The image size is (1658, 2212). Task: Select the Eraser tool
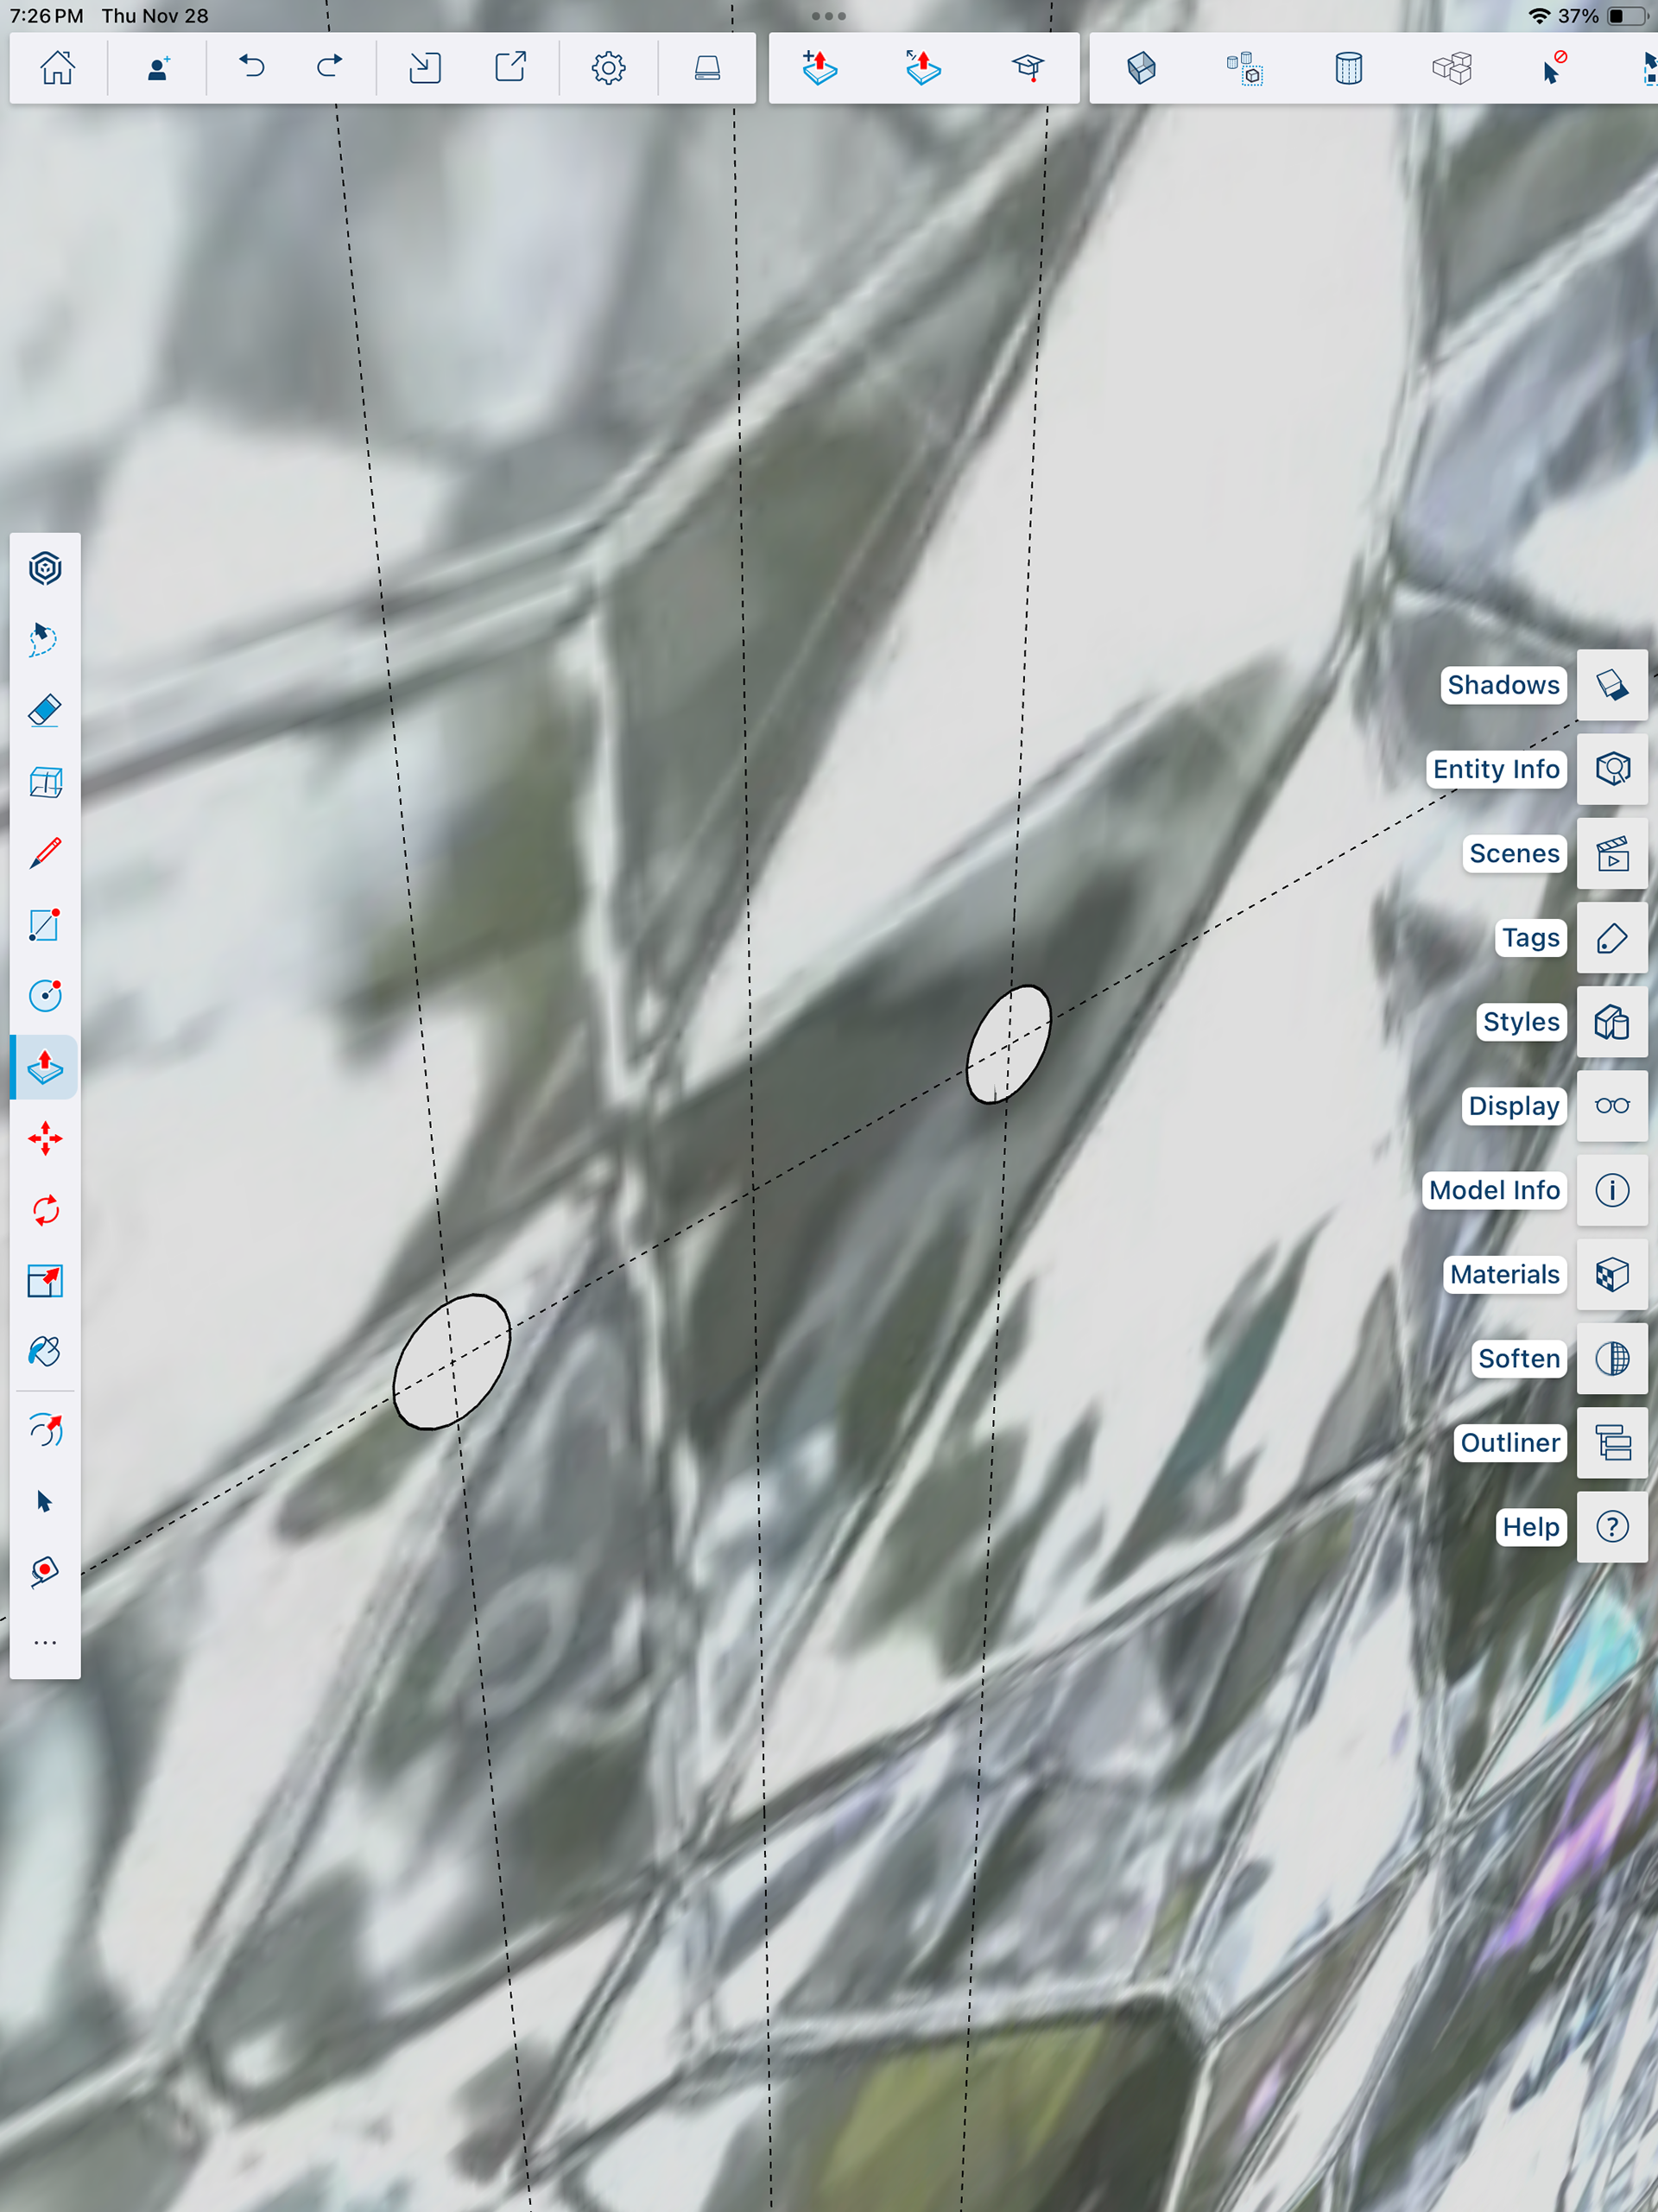tap(45, 711)
